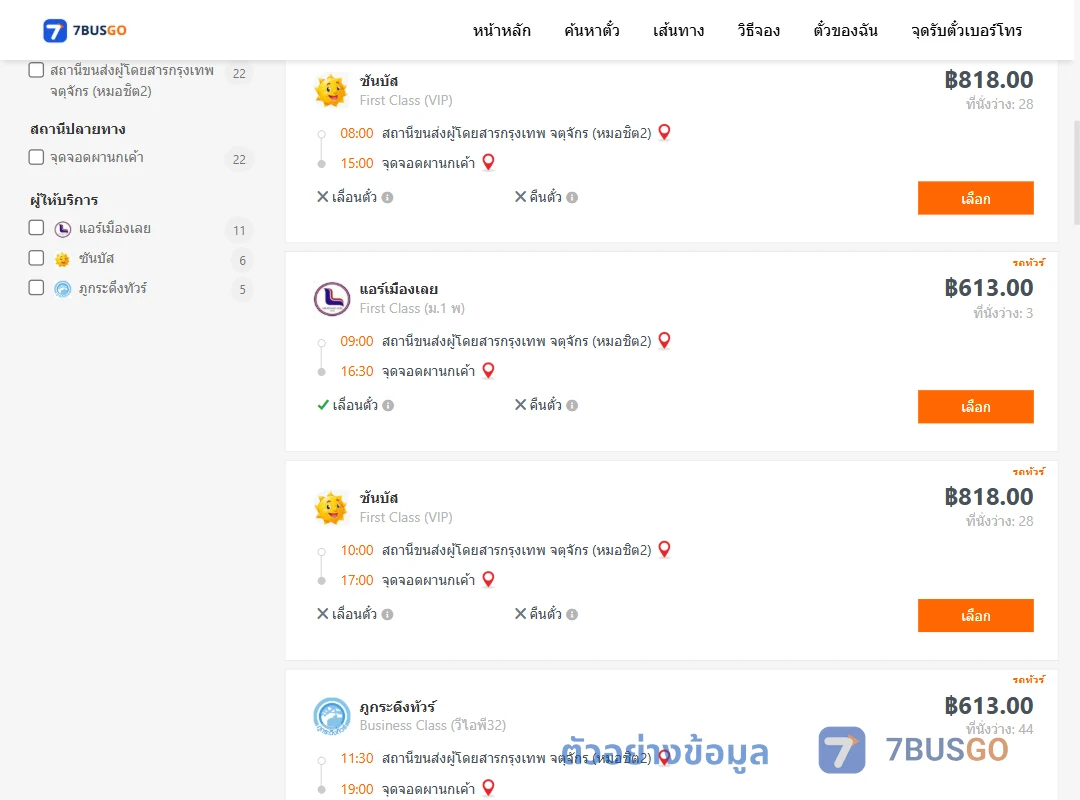Click the map pin for the 17:00 arrival stop
This screenshot has height=800, width=1080.
click(x=488, y=580)
